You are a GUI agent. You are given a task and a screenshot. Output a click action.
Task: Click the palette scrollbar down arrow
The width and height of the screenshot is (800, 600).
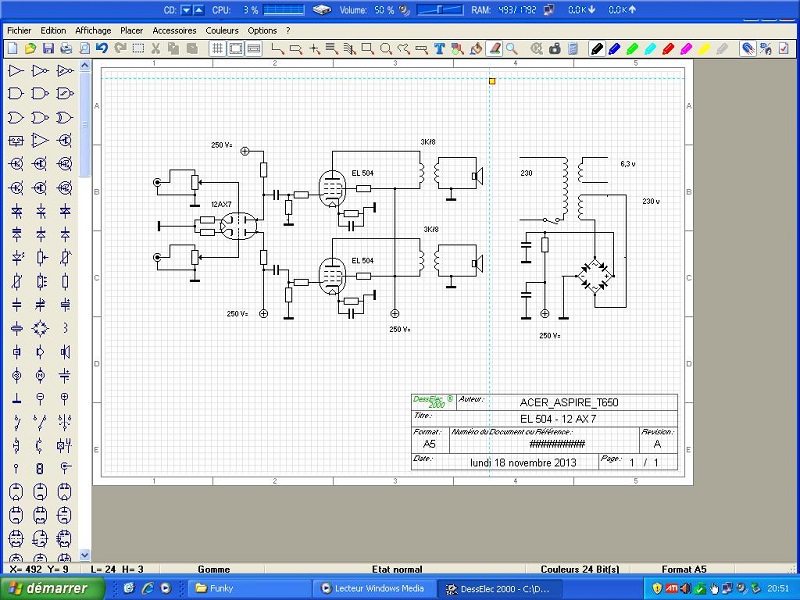85,555
